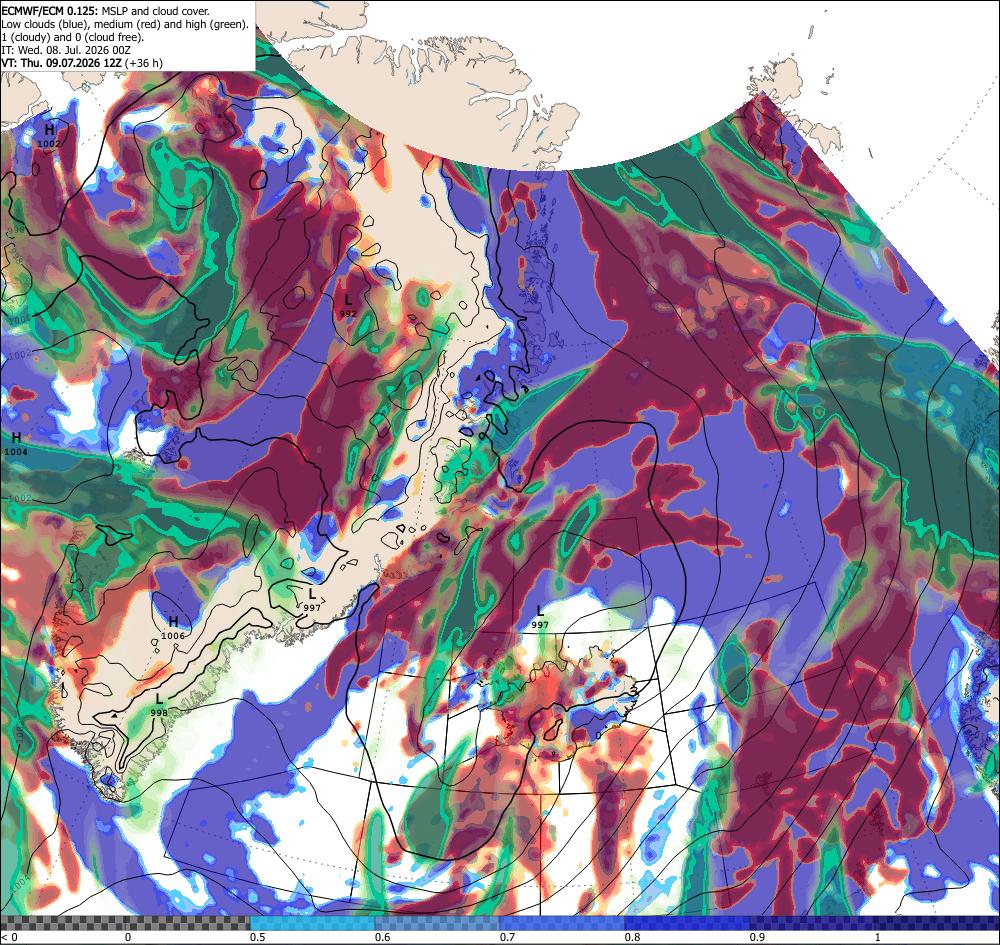Image resolution: width=1000 pixels, height=945 pixels.
Task: Click the 1006 high pressure value
Action: [x=173, y=636]
